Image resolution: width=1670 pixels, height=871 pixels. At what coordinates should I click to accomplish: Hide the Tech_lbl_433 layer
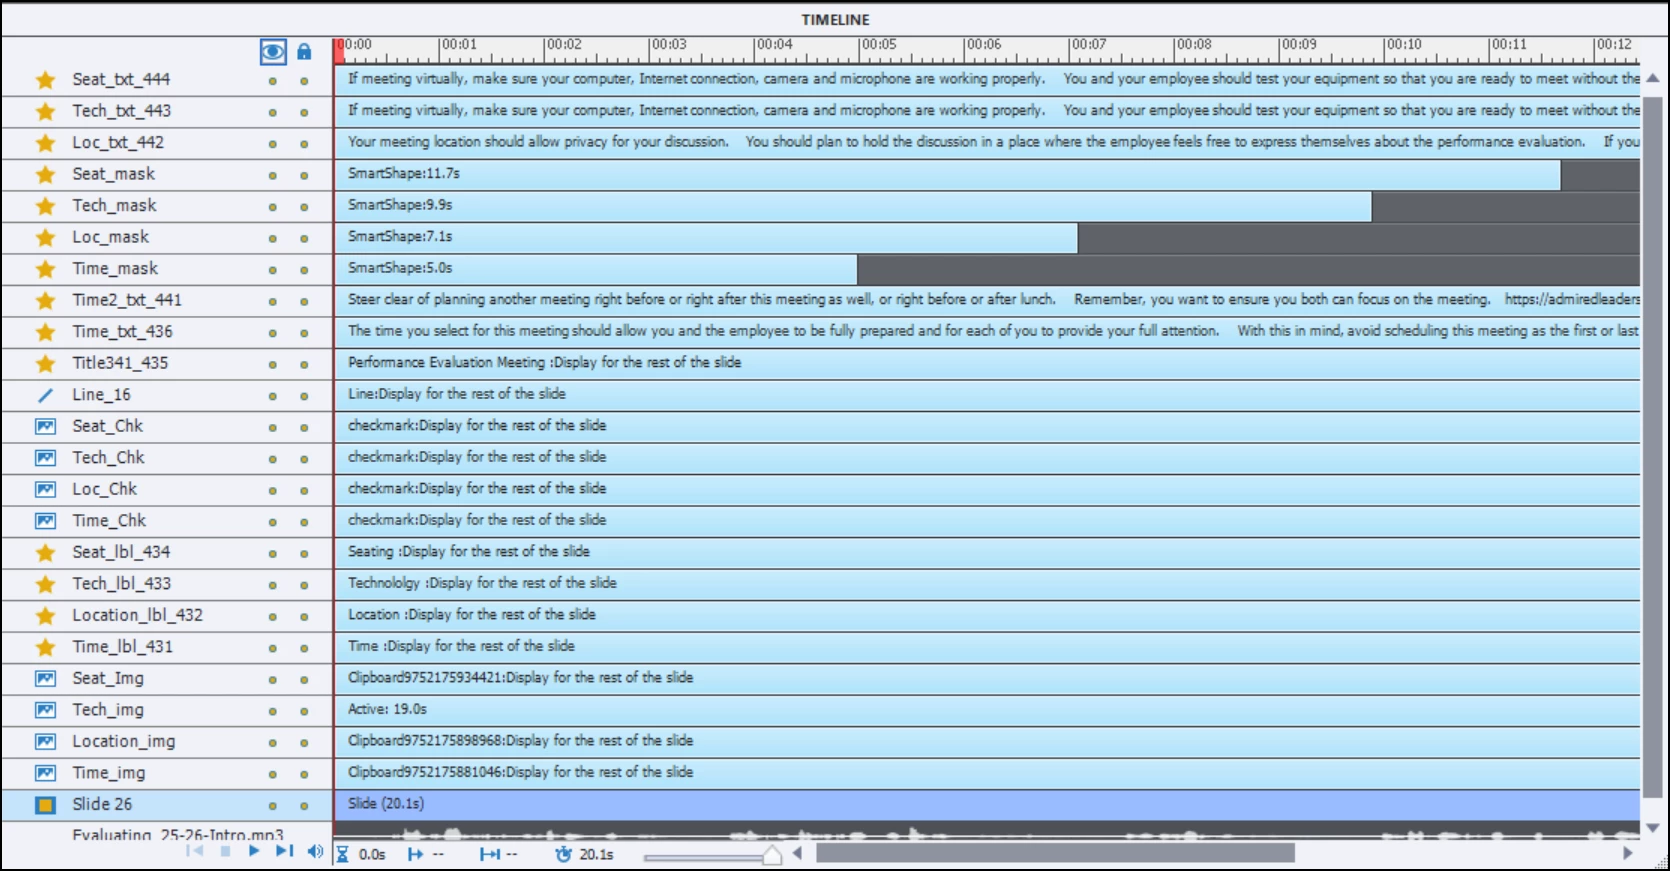point(272,585)
